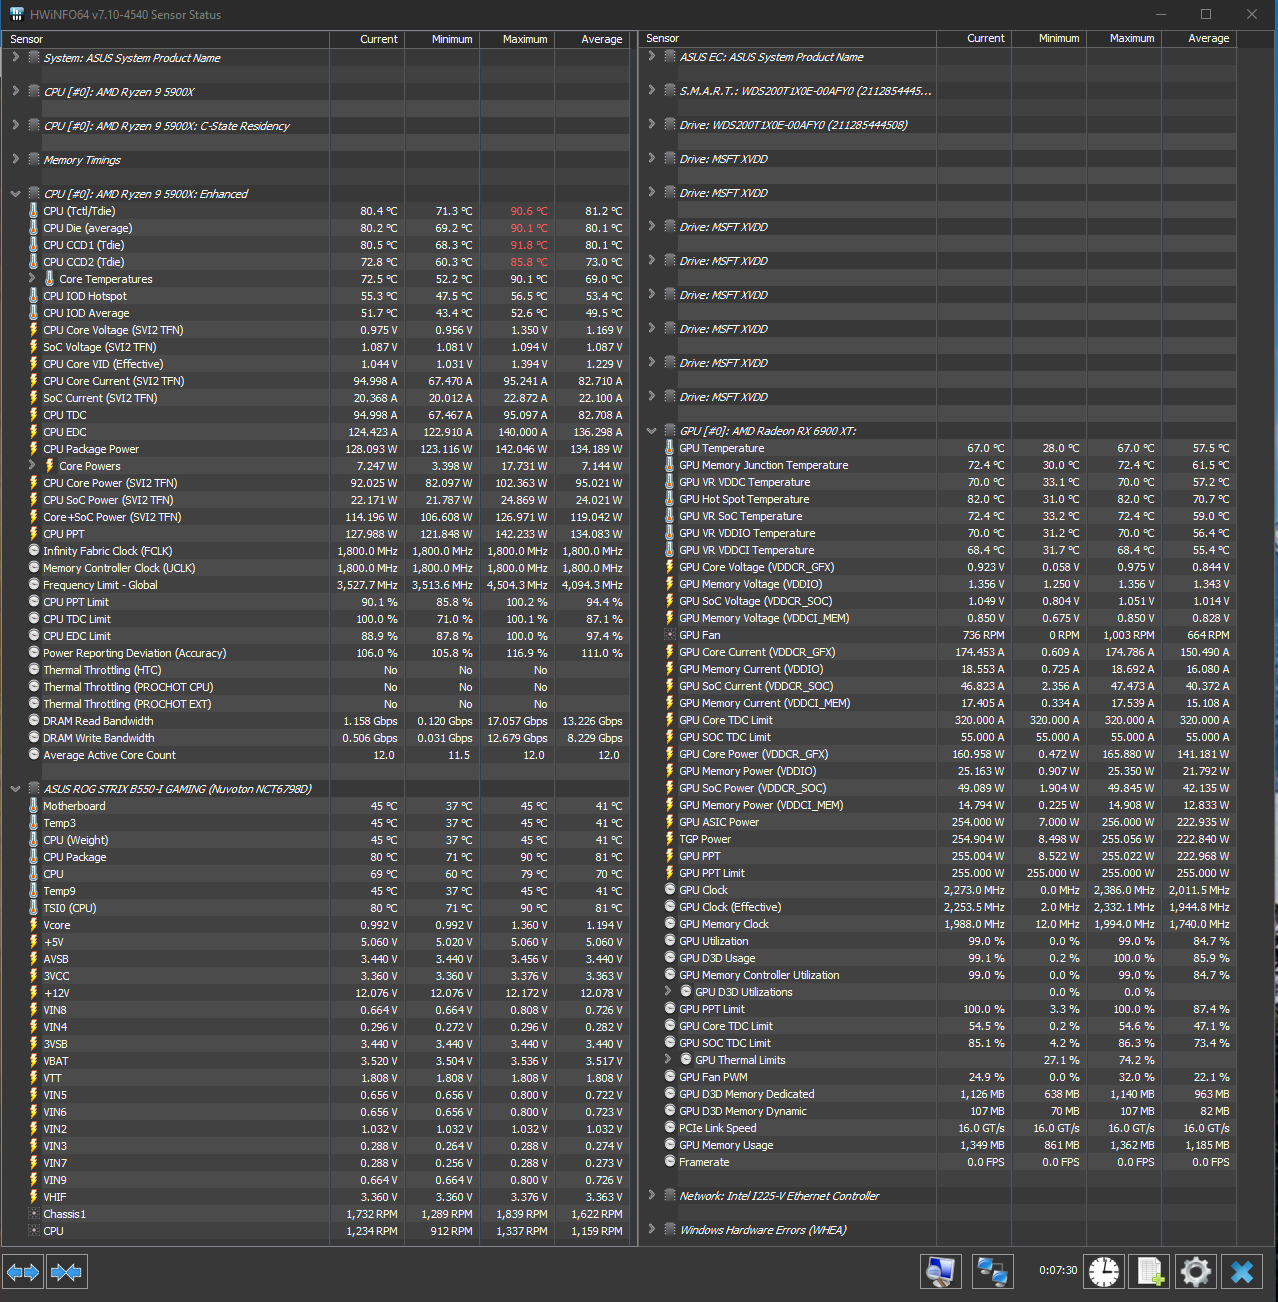This screenshot has width=1278, height=1302.
Task: Expand Network: Intel I225-V Ethernet Controller
Action: point(651,1195)
